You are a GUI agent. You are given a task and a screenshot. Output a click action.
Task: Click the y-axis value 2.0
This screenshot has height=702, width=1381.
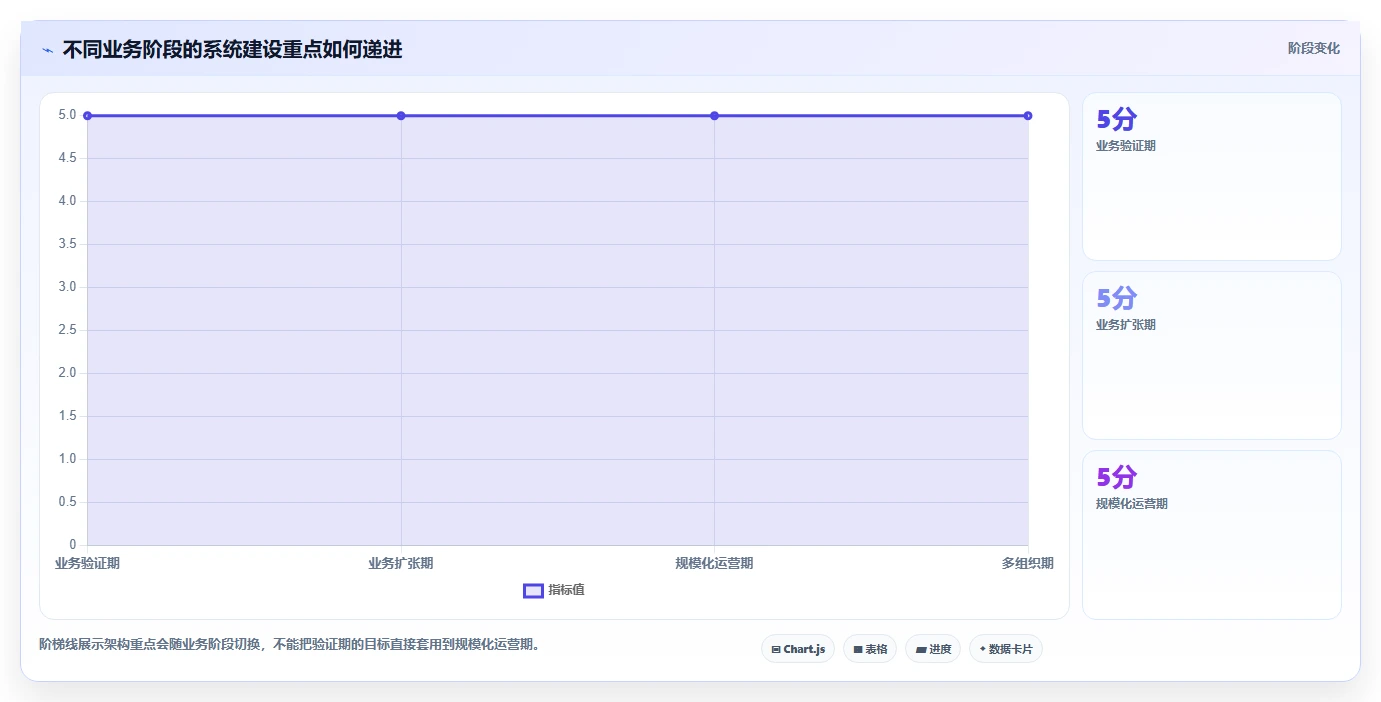click(x=67, y=373)
